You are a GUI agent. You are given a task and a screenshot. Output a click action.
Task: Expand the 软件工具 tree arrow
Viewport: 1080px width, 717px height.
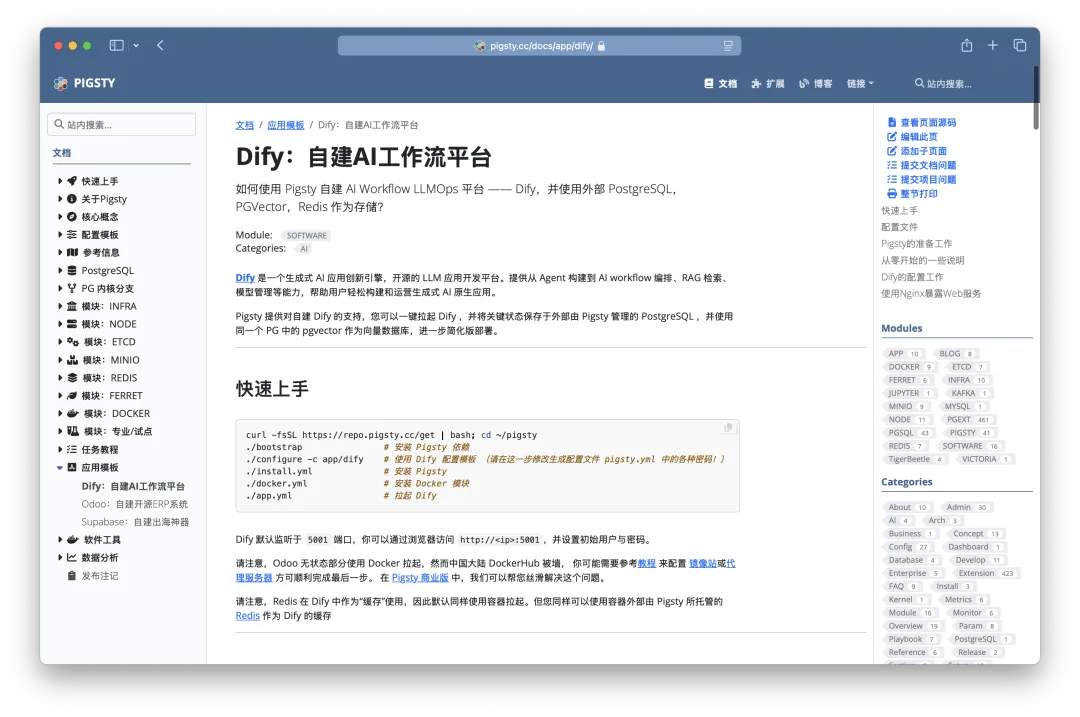pyautogui.click(x=60, y=540)
